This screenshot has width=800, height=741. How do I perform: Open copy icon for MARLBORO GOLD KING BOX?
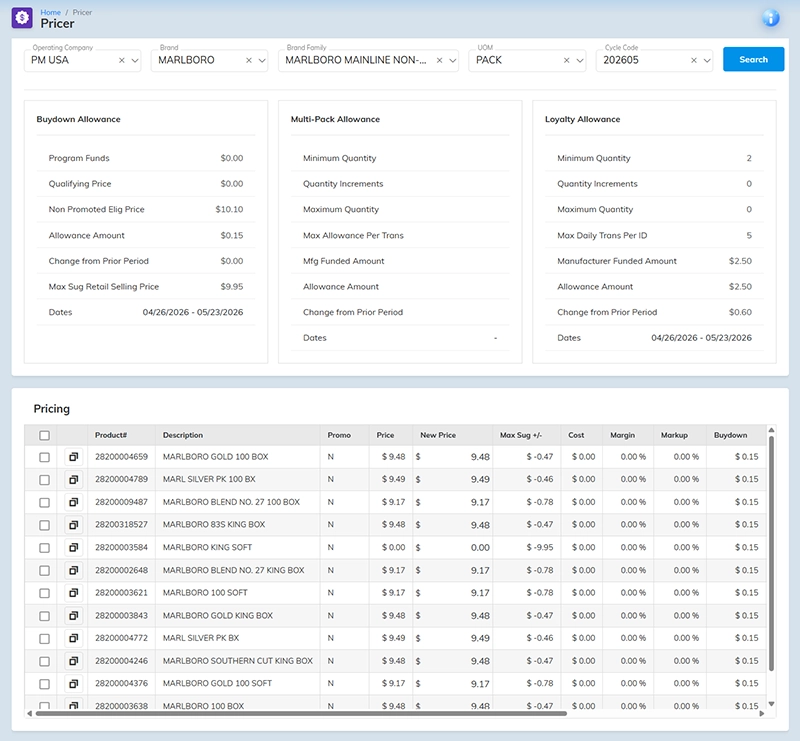click(73, 615)
